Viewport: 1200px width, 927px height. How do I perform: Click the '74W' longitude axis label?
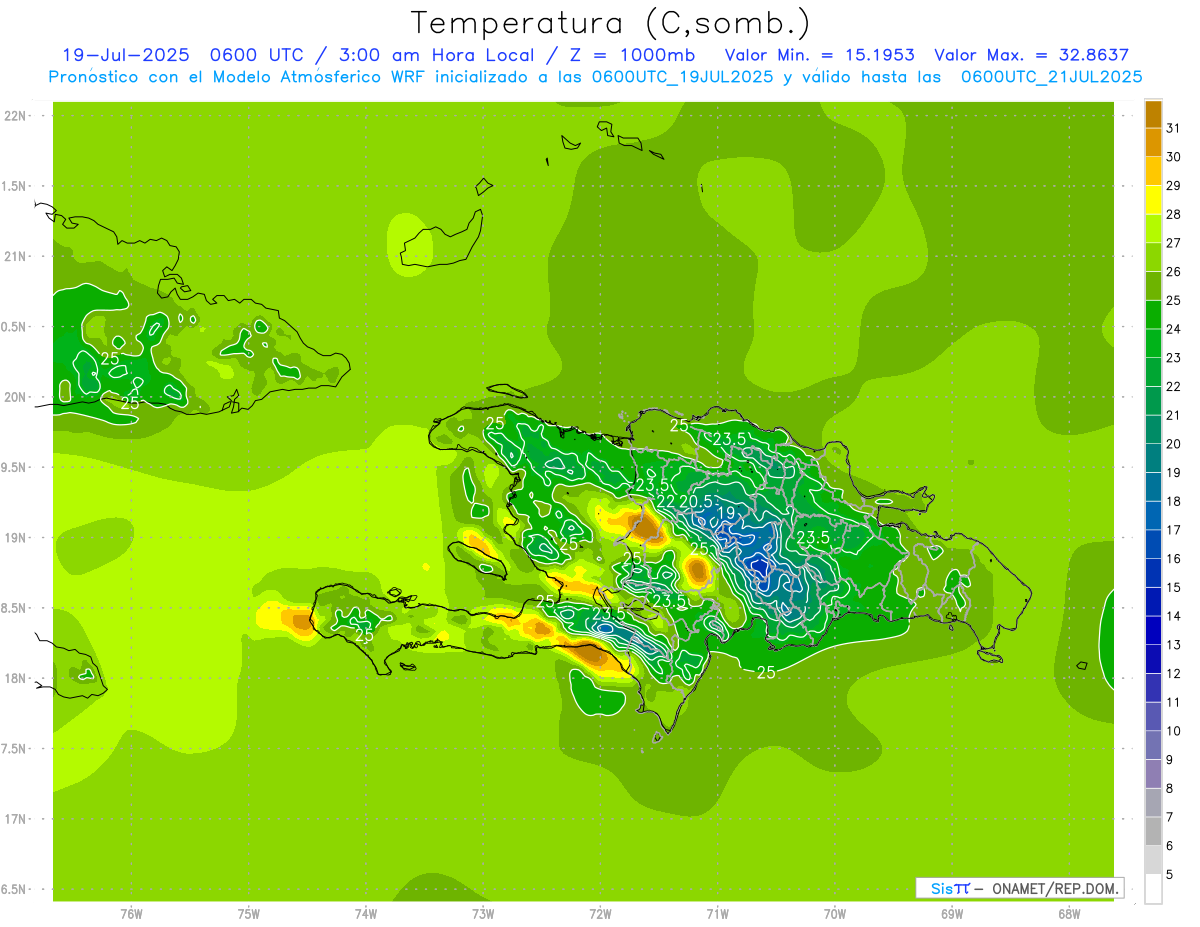pyautogui.click(x=365, y=914)
